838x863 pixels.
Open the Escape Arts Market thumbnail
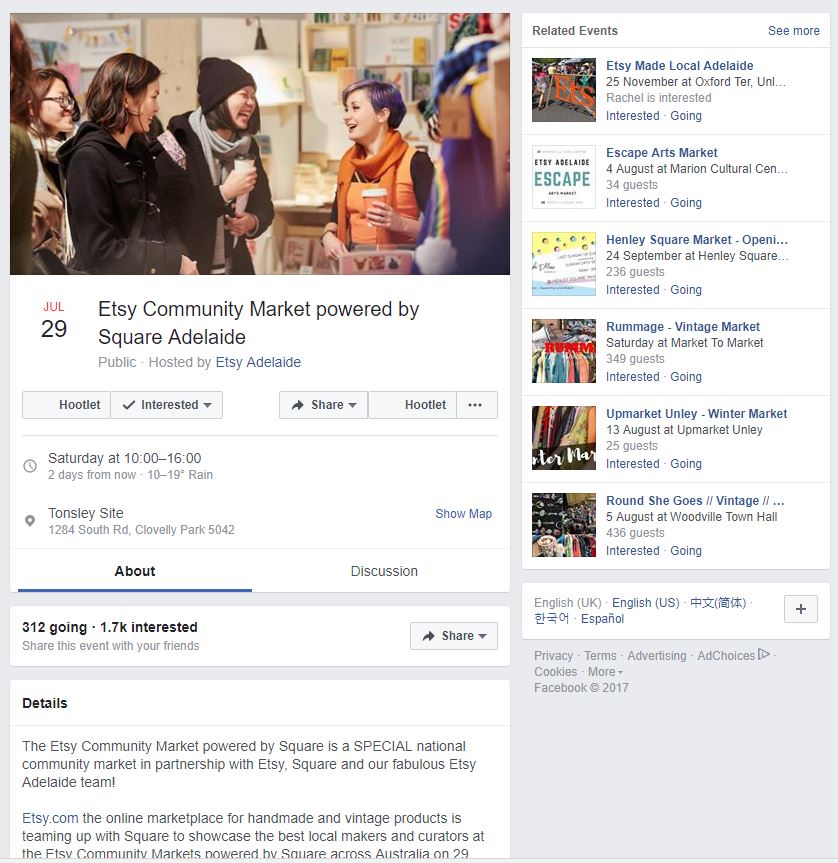click(x=563, y=177)
